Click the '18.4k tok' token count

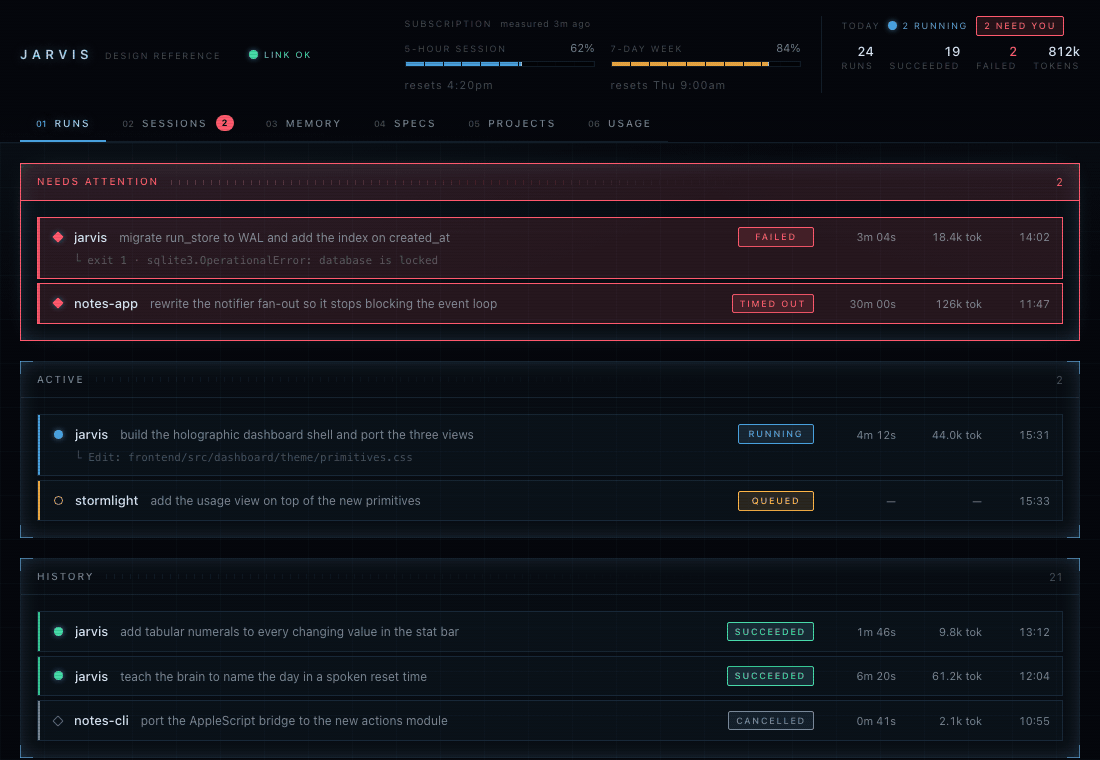[x=957, y=237]
